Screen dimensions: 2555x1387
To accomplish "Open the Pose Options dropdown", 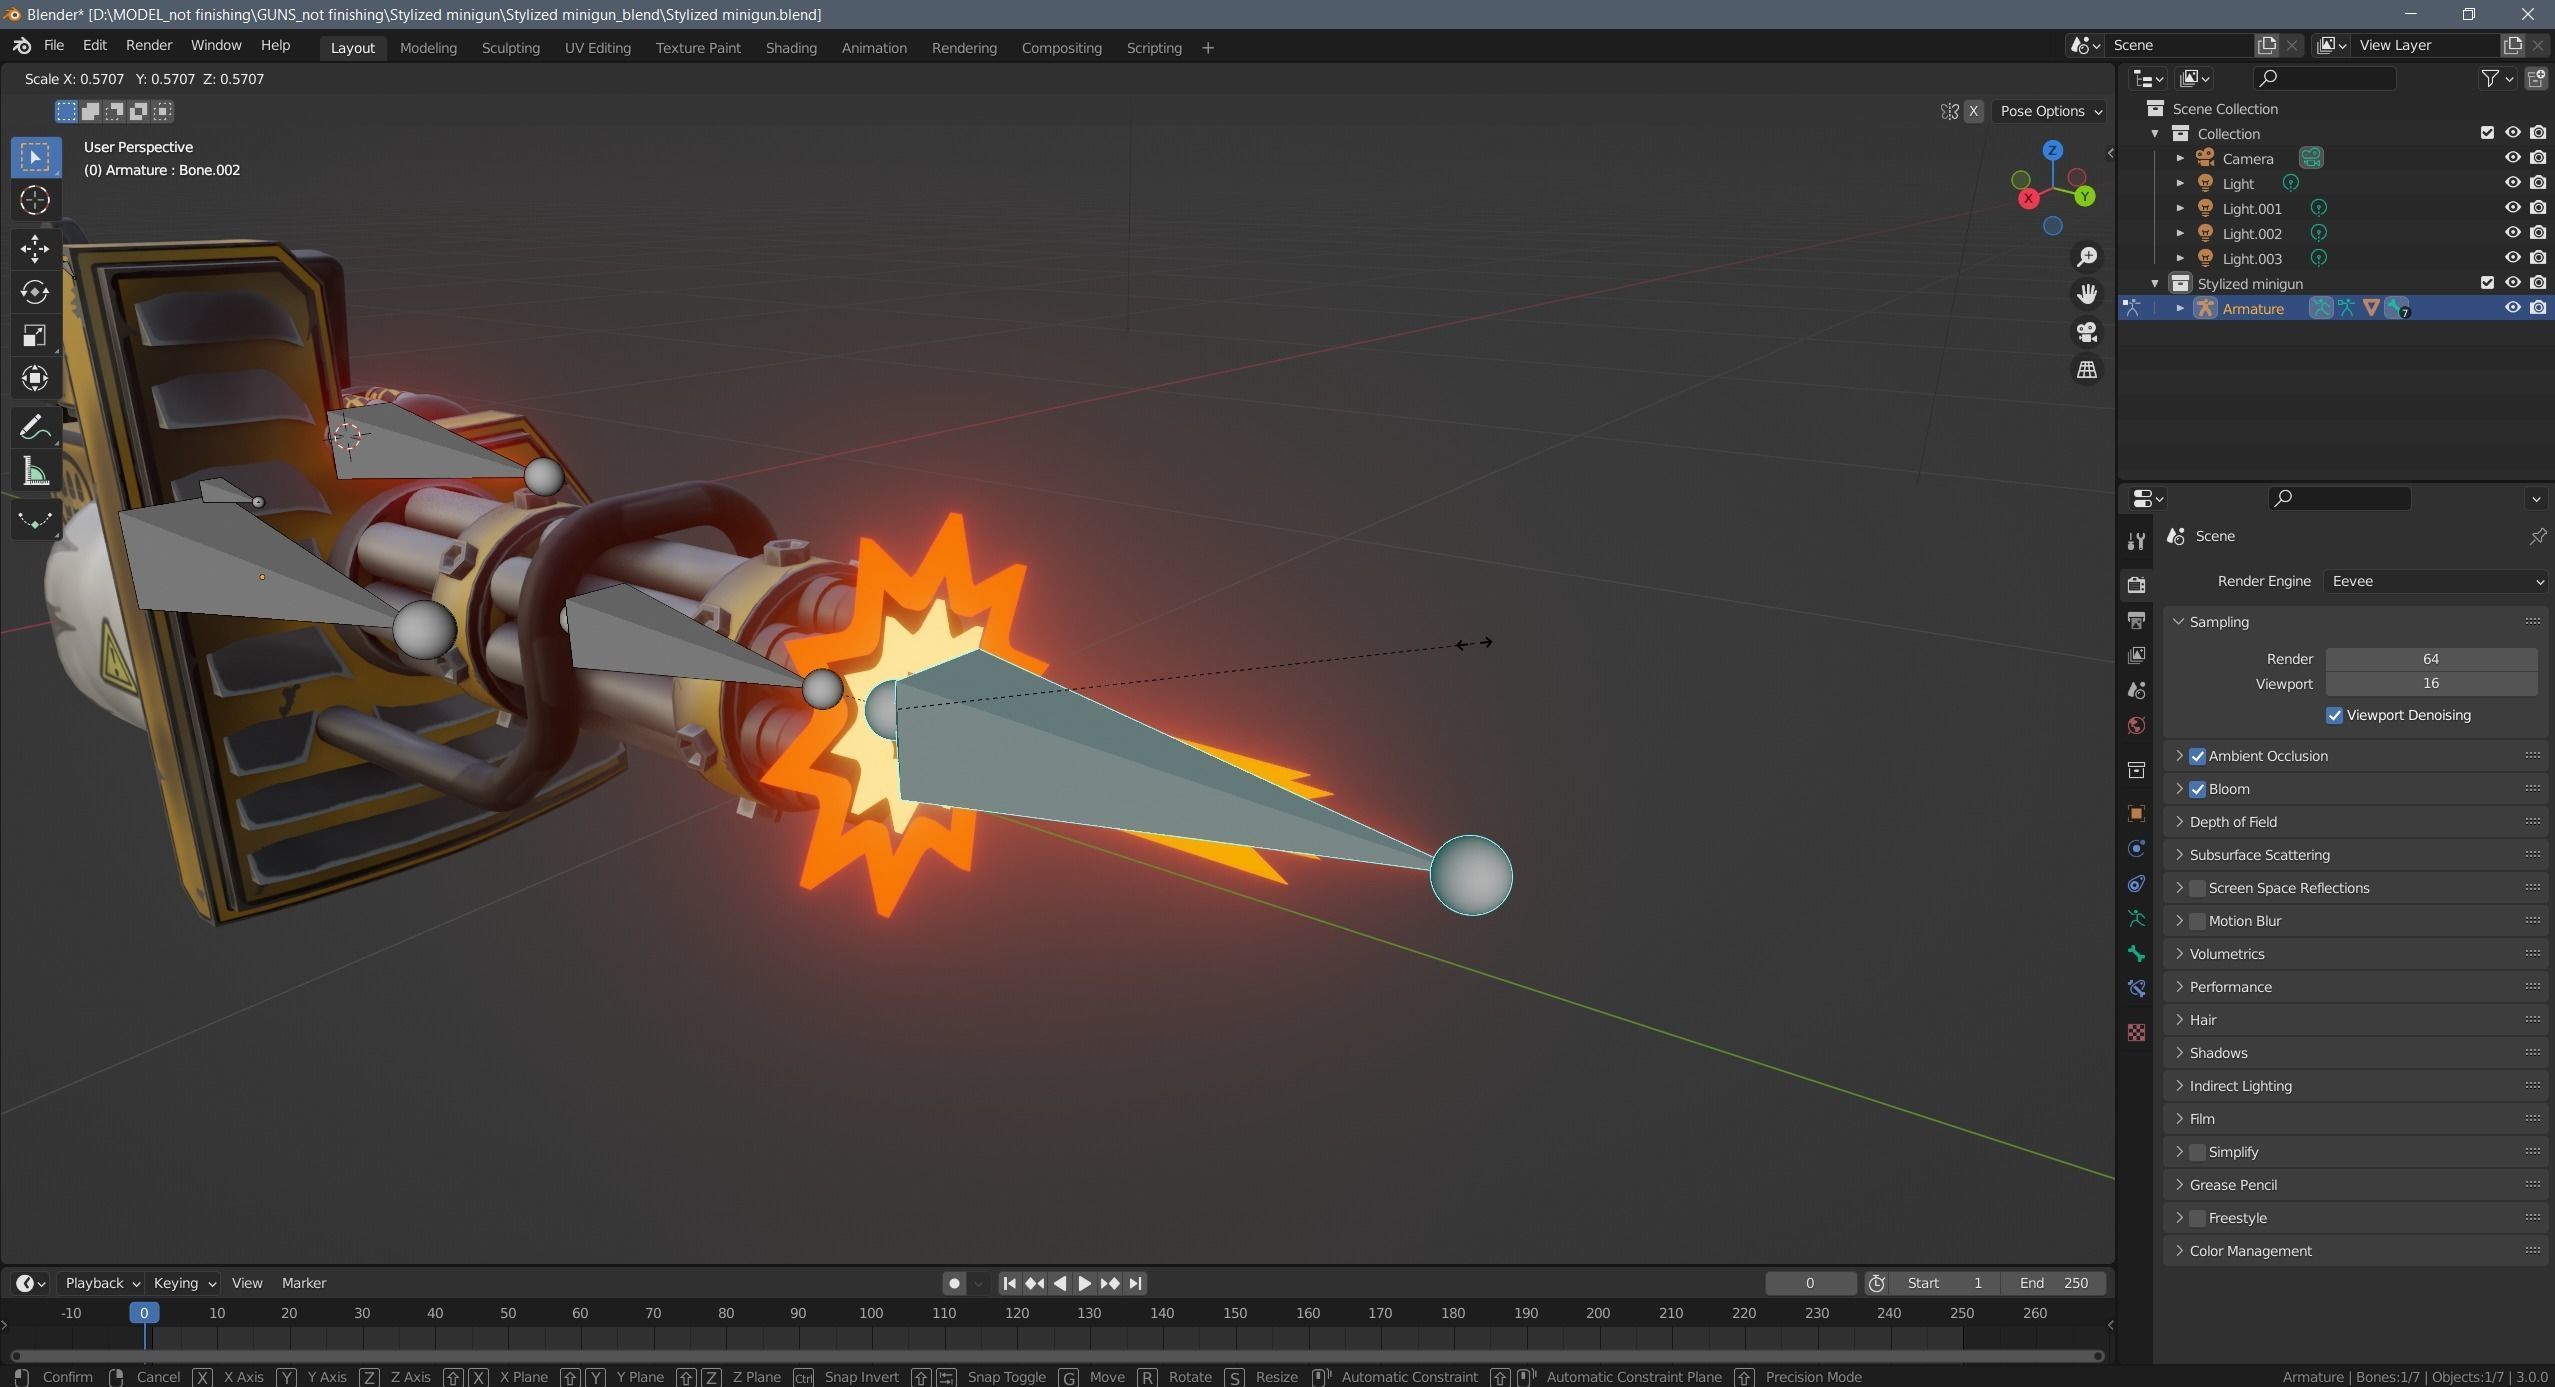I will pyautogui.click(x=2050, y=111).
